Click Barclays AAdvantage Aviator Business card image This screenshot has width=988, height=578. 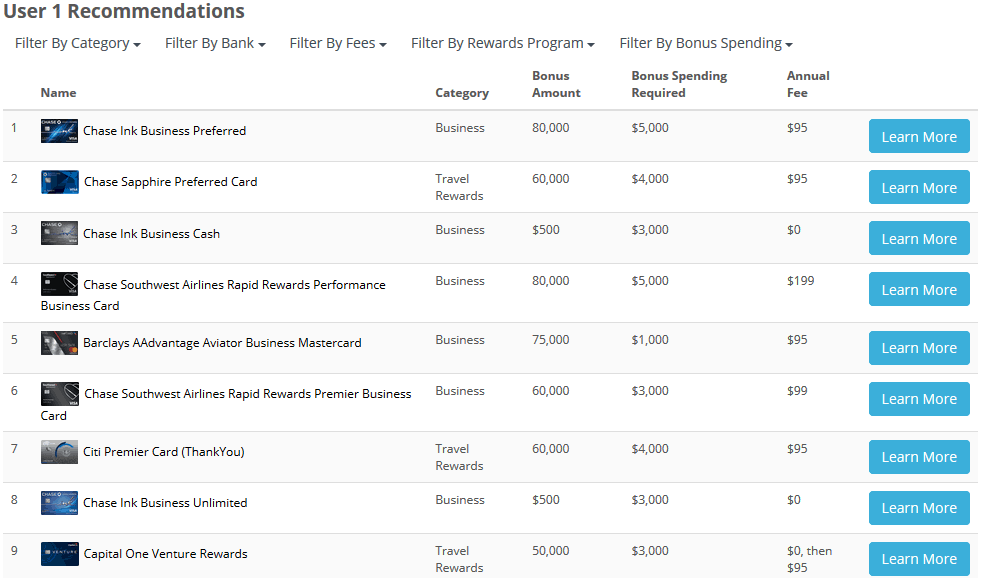(x=59, y=343)
